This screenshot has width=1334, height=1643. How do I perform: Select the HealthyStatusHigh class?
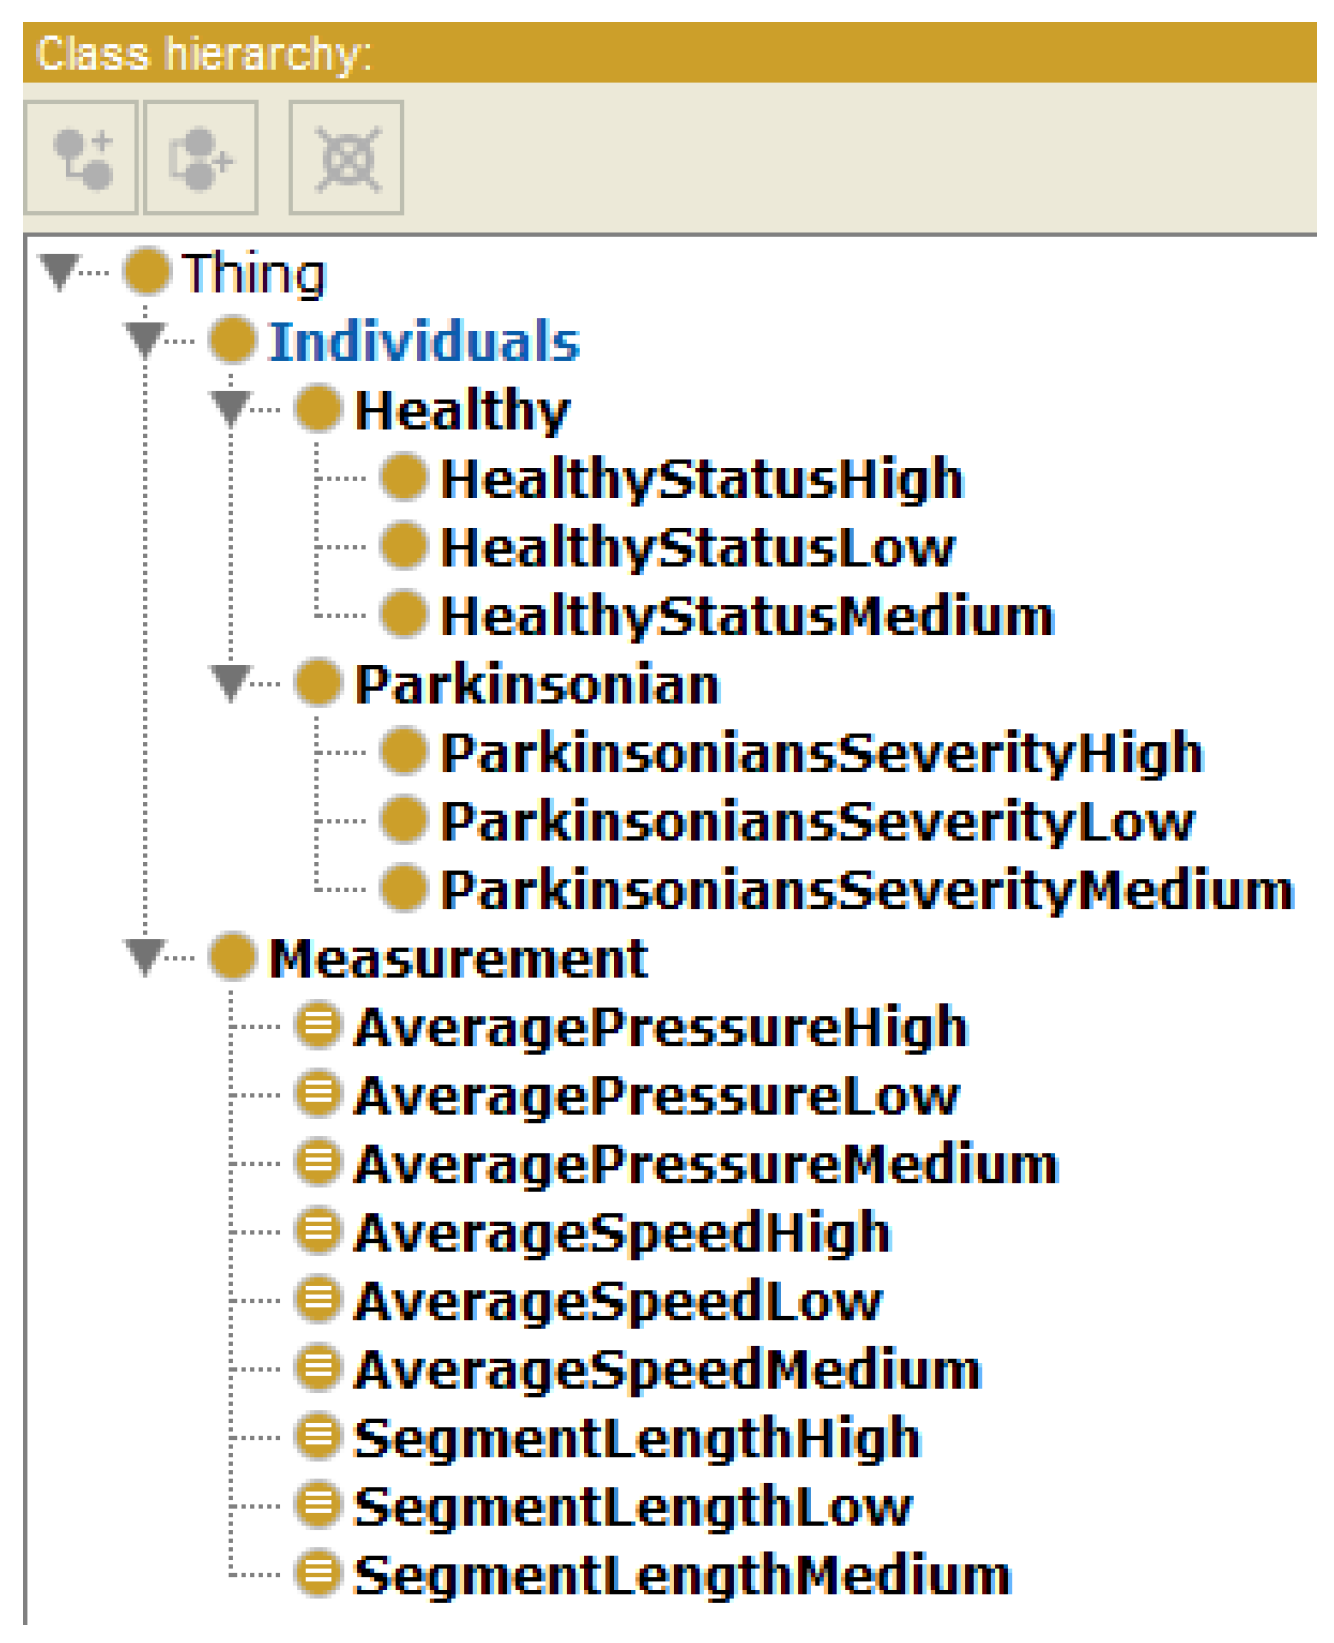[702, 479]
